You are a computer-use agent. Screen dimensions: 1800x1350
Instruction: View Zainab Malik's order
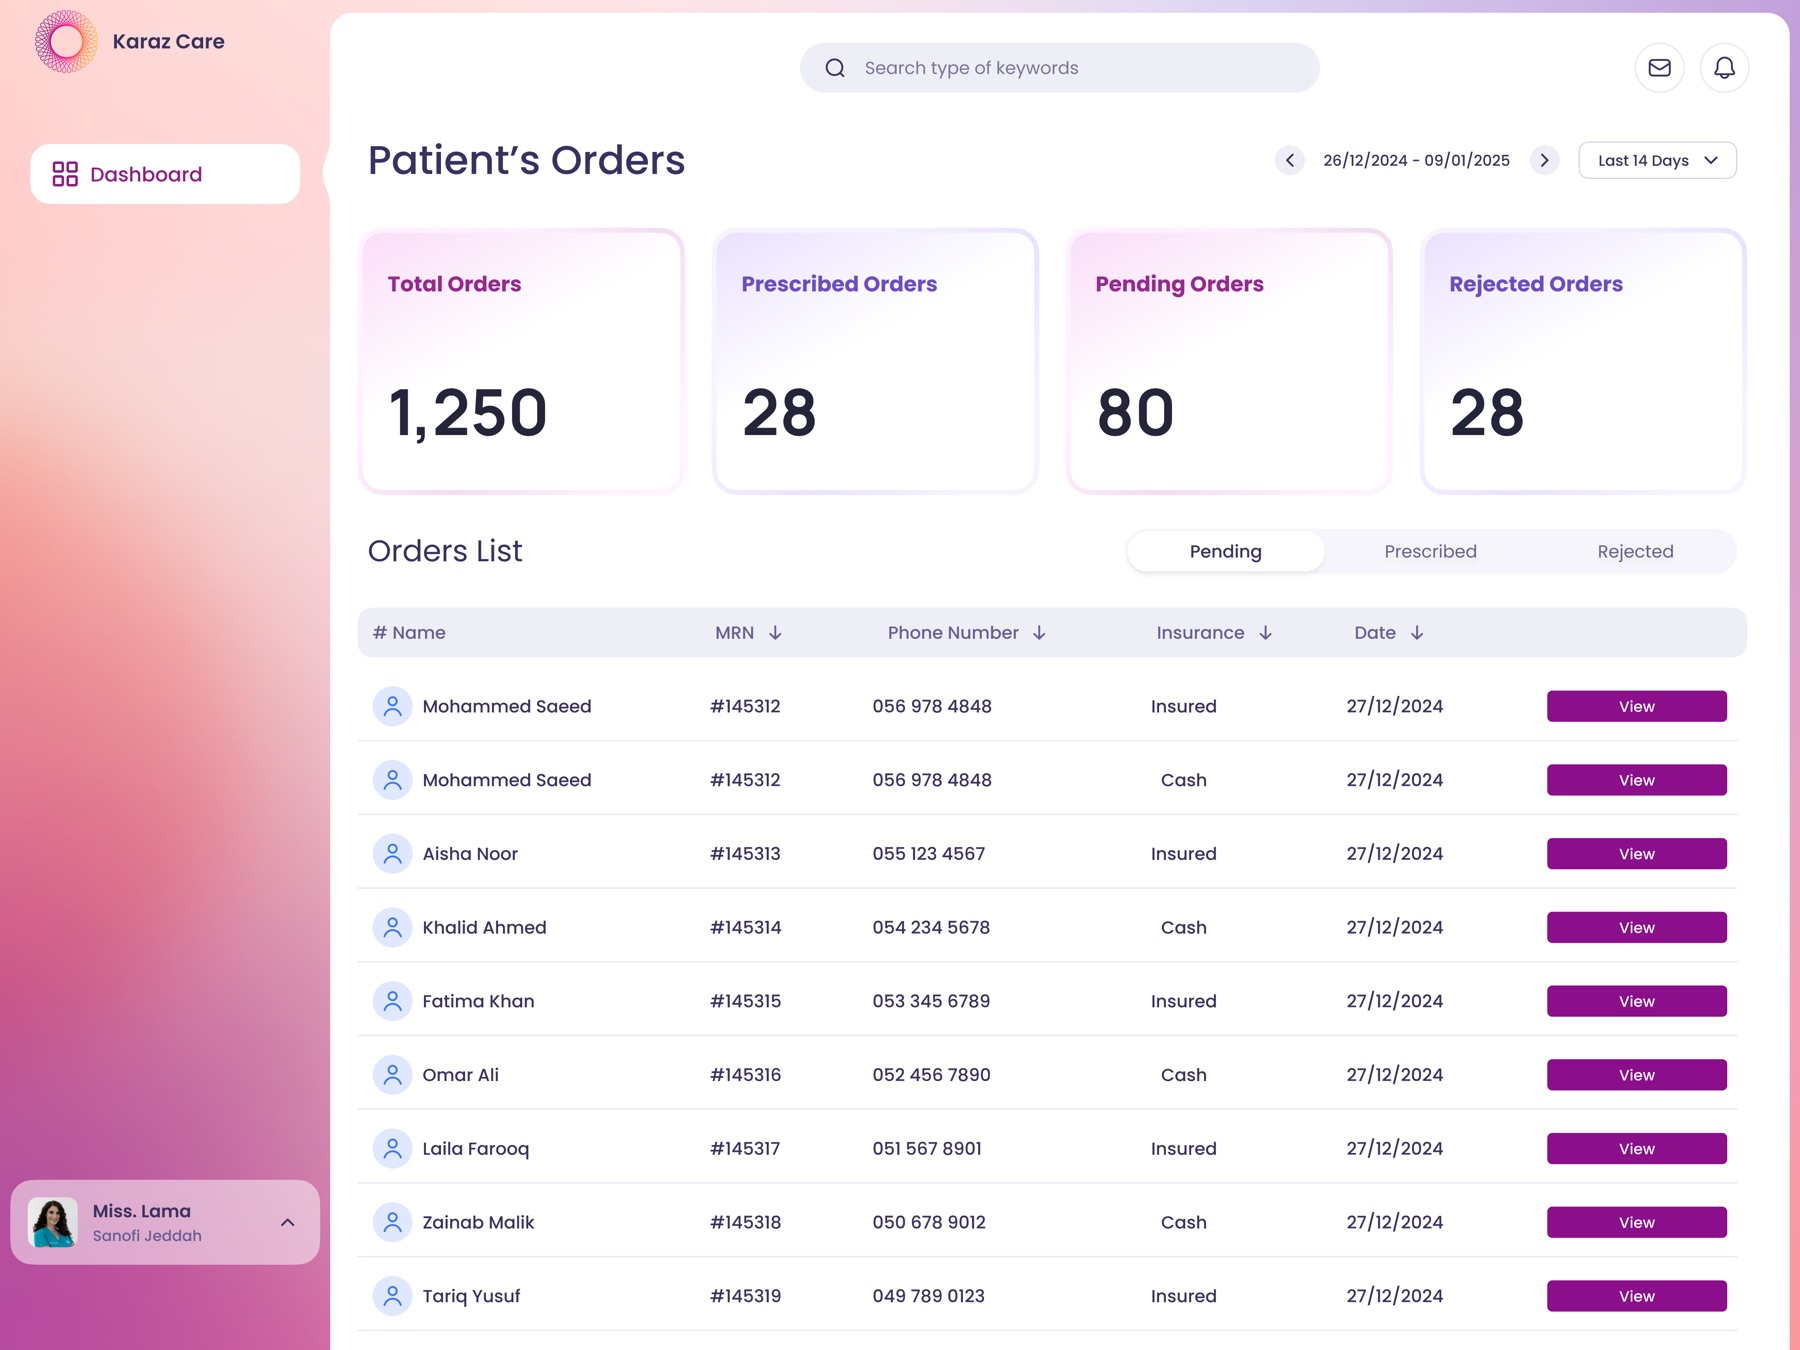[x=1637, y=1222]
